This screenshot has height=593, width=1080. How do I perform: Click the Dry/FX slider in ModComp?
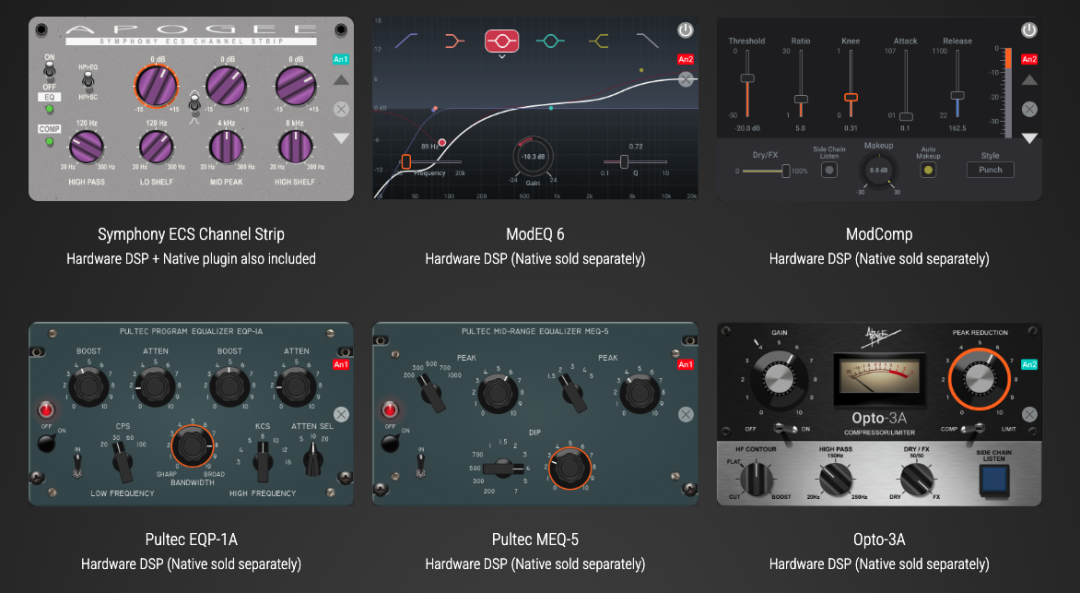(766, 171)
